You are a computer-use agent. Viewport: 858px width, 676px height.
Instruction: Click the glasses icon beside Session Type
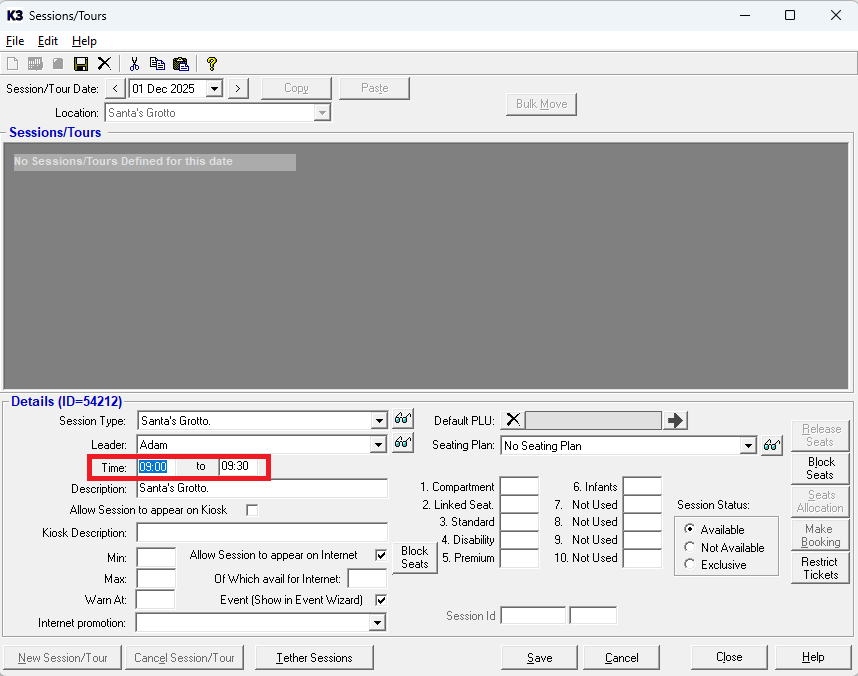403,419
